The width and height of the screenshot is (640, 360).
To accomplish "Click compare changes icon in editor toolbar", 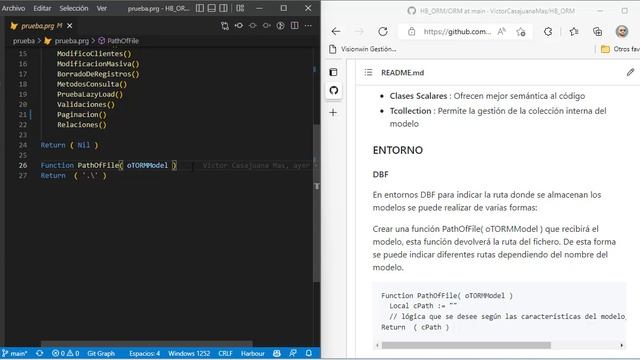I will [225, 26].
